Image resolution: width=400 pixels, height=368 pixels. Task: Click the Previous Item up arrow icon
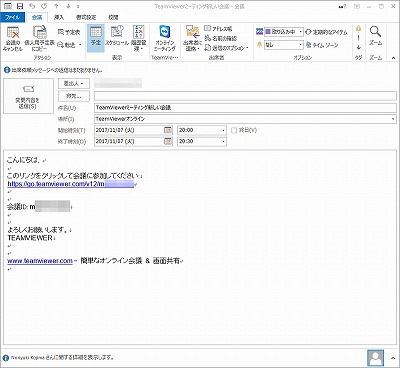point(56,6)
